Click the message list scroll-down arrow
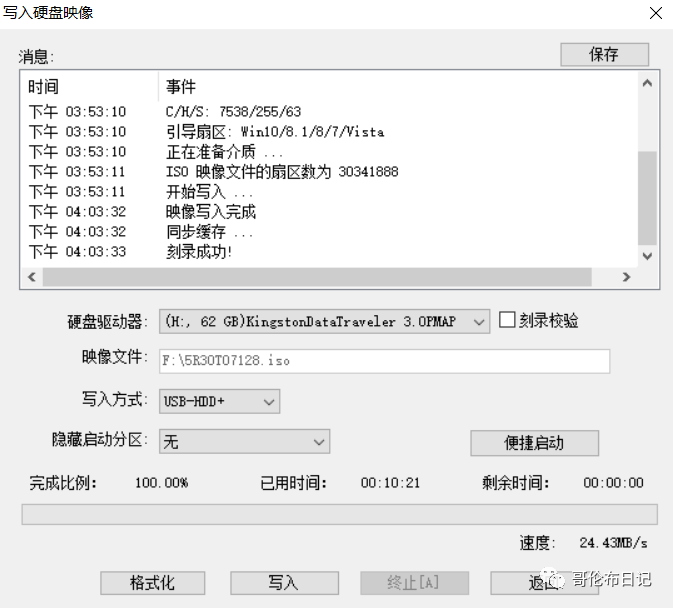Image resolution: width=673 pixels, height=608 pixels. tap(647, 256)
